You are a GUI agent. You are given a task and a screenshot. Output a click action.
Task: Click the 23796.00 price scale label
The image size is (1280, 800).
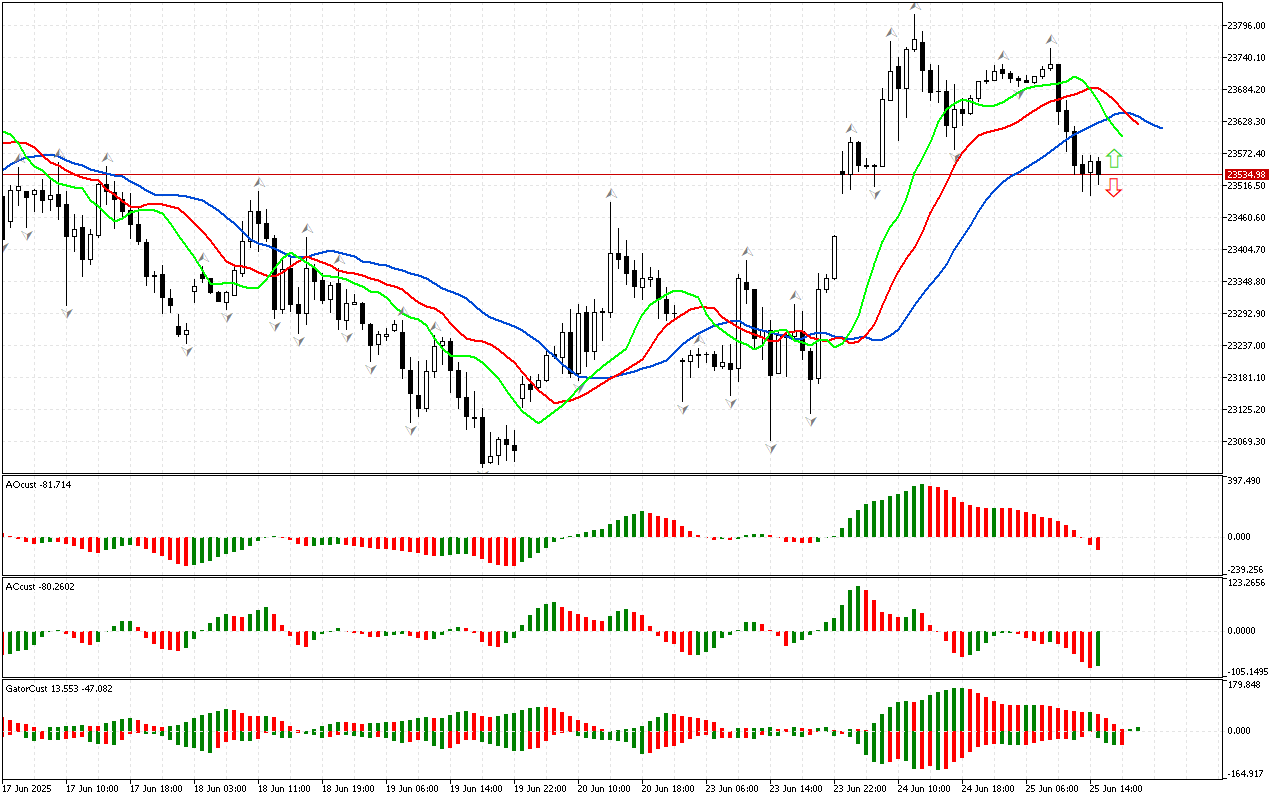[1245, 25]
